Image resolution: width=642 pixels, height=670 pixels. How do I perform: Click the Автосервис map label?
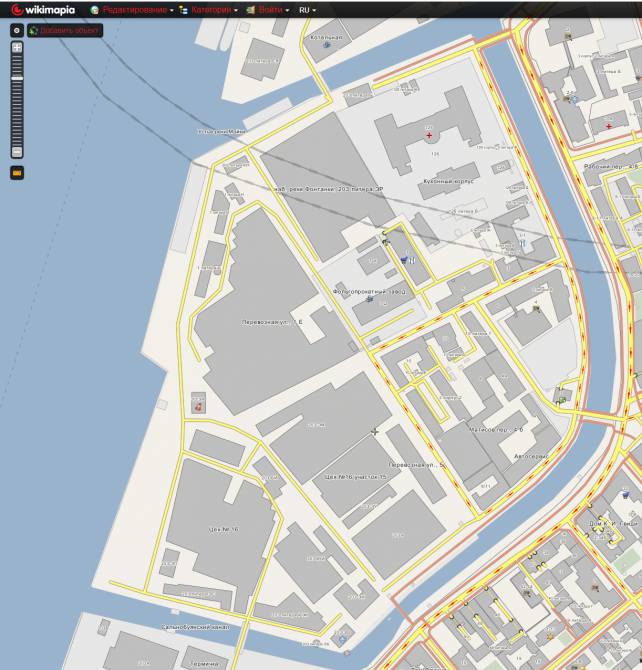[531, 454]
